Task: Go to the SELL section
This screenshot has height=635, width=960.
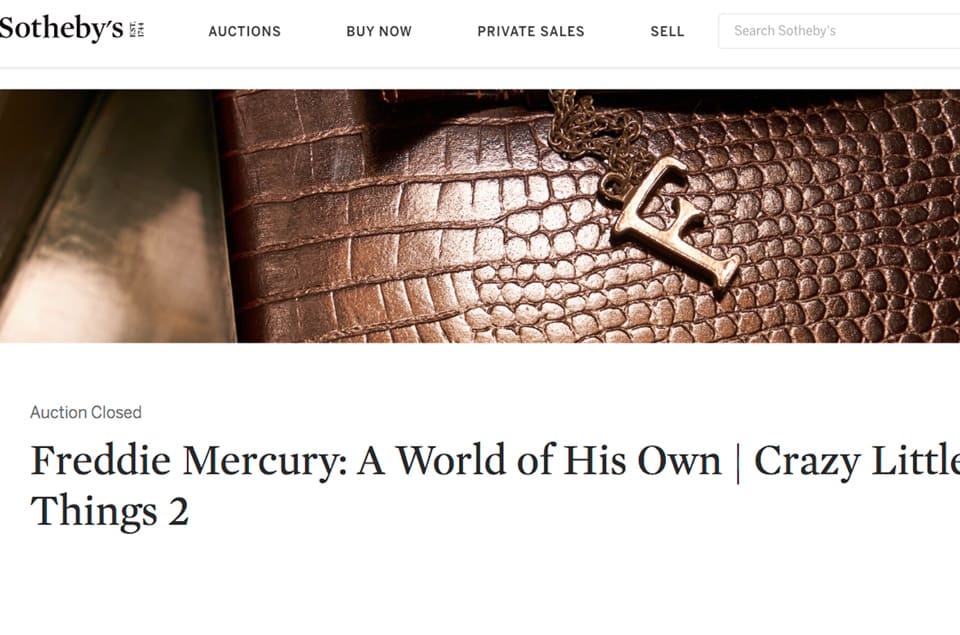Action: click(667, 31)
